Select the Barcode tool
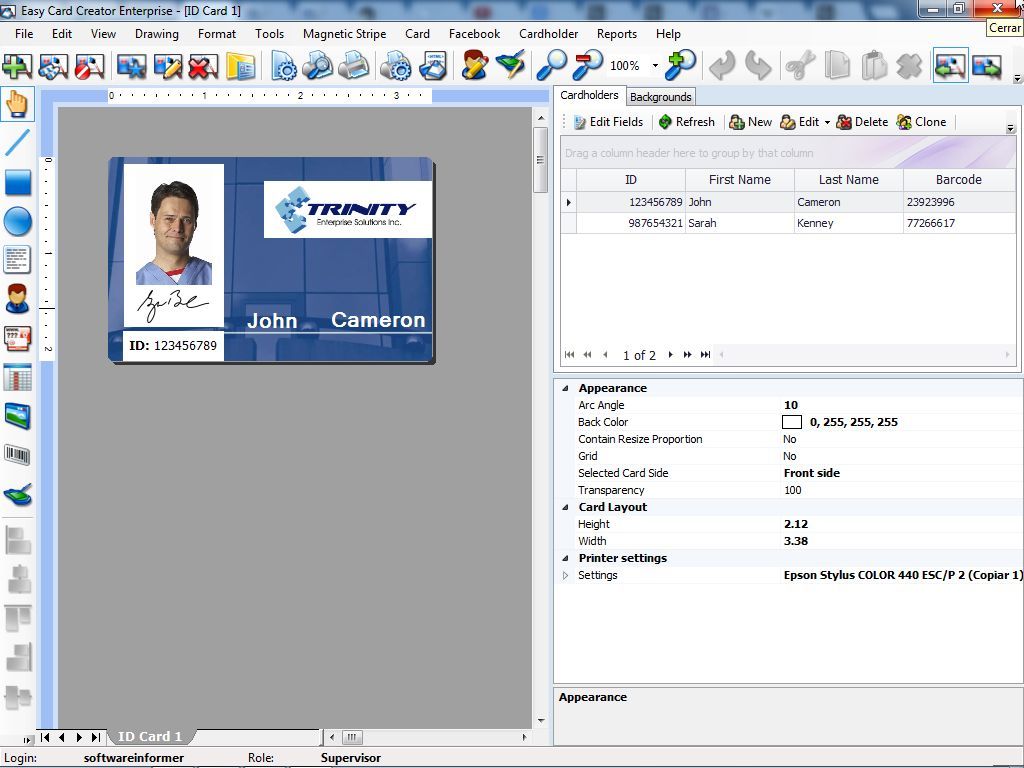Viewport: 1024px width, 768px height. [17, 455]
